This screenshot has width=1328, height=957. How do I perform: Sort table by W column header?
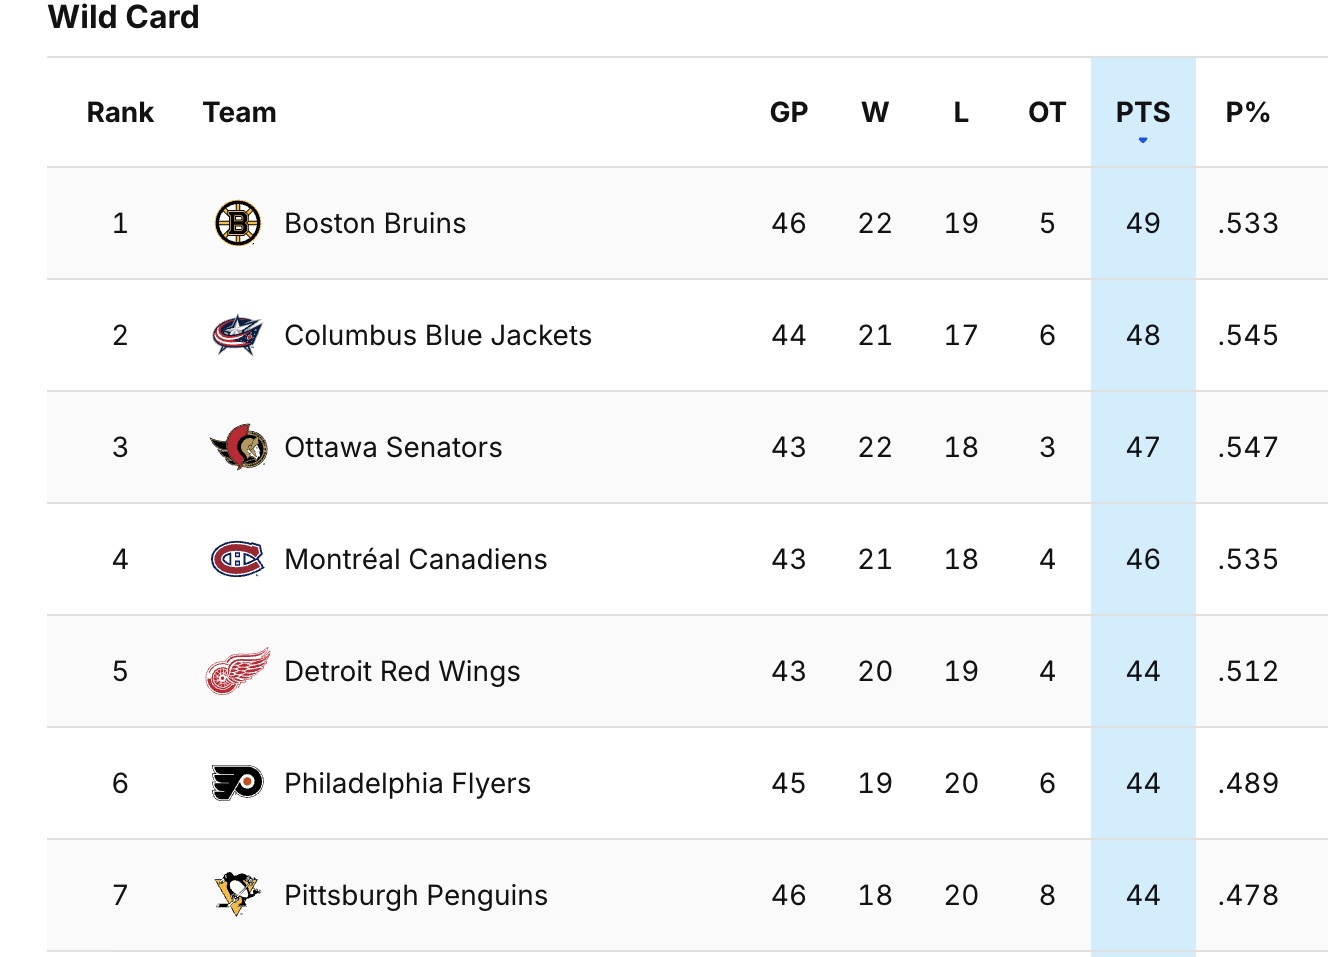coord(875,112)
